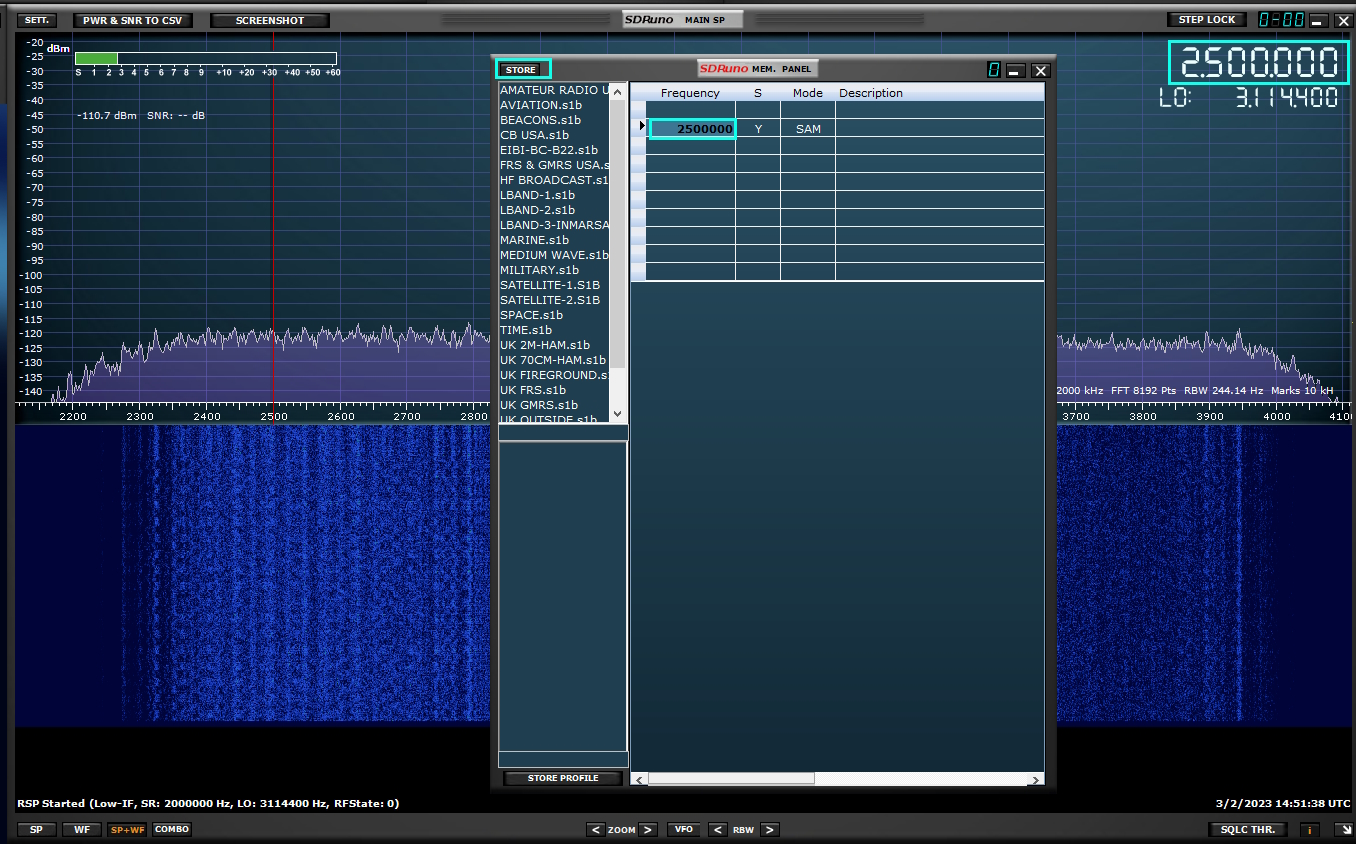Viewport: 1356px width, 844px height.
Task: Switch to WF waterfall view
Action: 81,829
